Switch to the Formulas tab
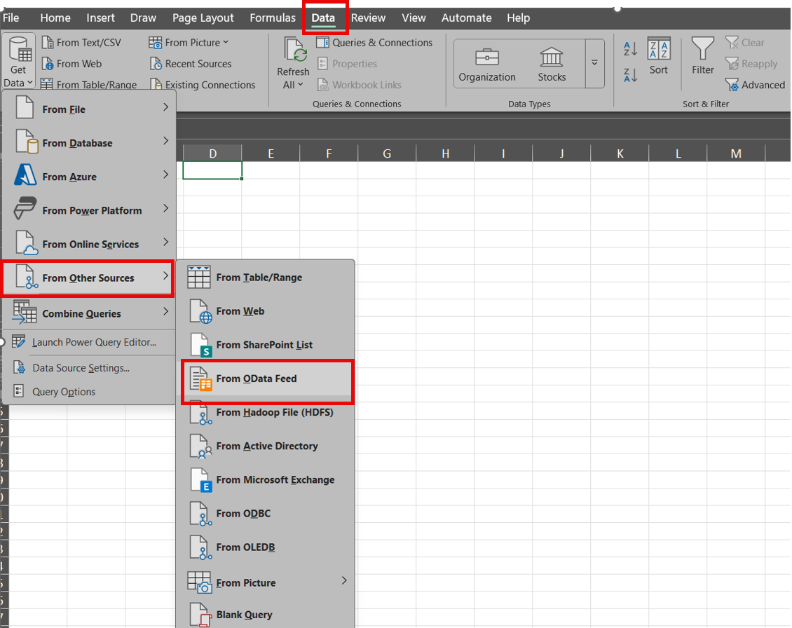The width and height of the screenshot is (792, 628). (x=272, y=18)
